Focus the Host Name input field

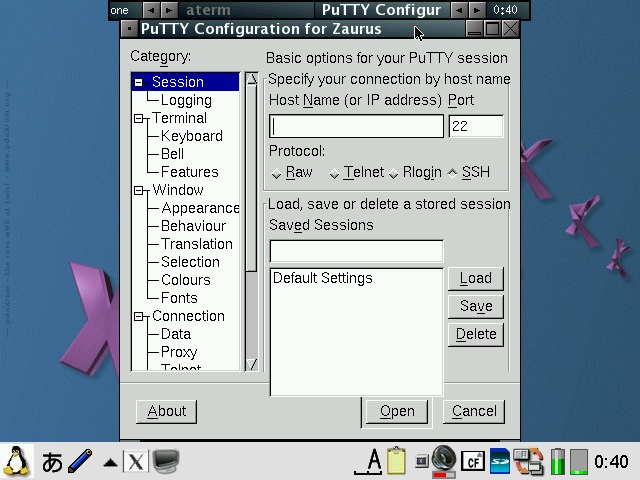(357, 126)
